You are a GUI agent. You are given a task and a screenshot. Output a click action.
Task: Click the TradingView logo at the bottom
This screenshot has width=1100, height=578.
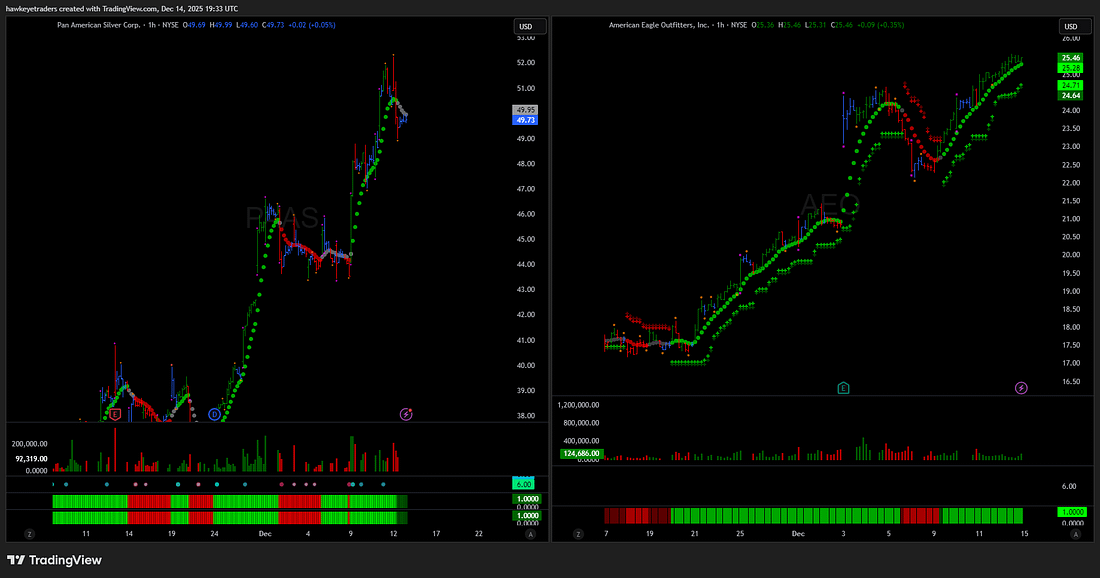tap(55, 560)
